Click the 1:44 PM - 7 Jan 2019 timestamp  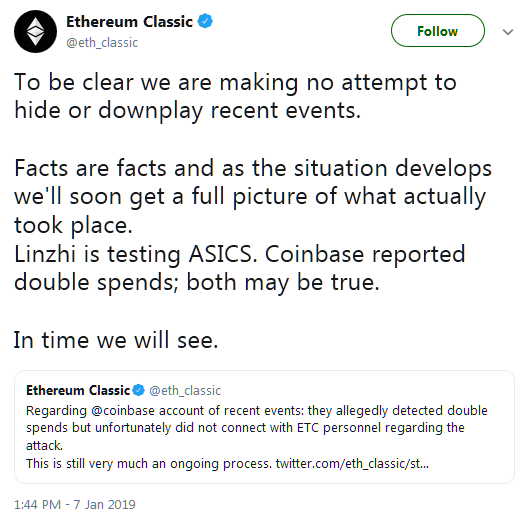[x=75, y=504]
